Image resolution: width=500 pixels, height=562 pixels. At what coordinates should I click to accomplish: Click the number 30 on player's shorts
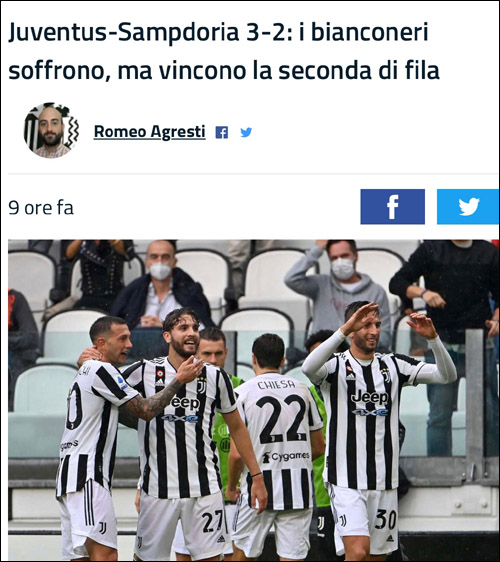pyautogui.click(x=386, y=519)
